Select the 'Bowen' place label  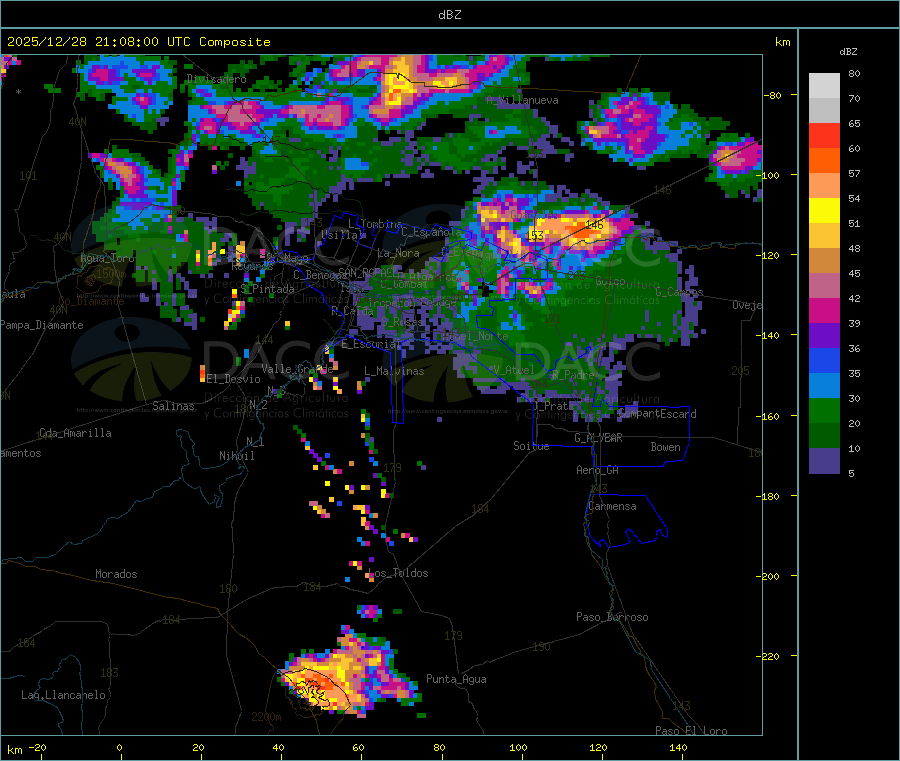[x=665, y=447]
